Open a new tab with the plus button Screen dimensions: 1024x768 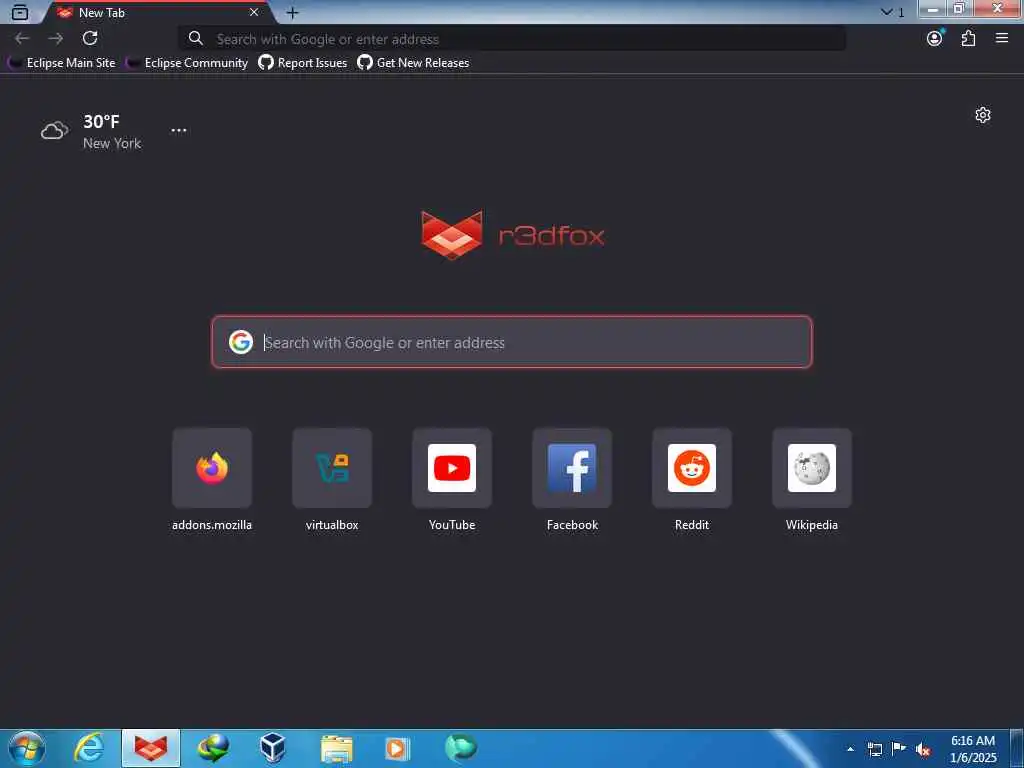point(292,12)
